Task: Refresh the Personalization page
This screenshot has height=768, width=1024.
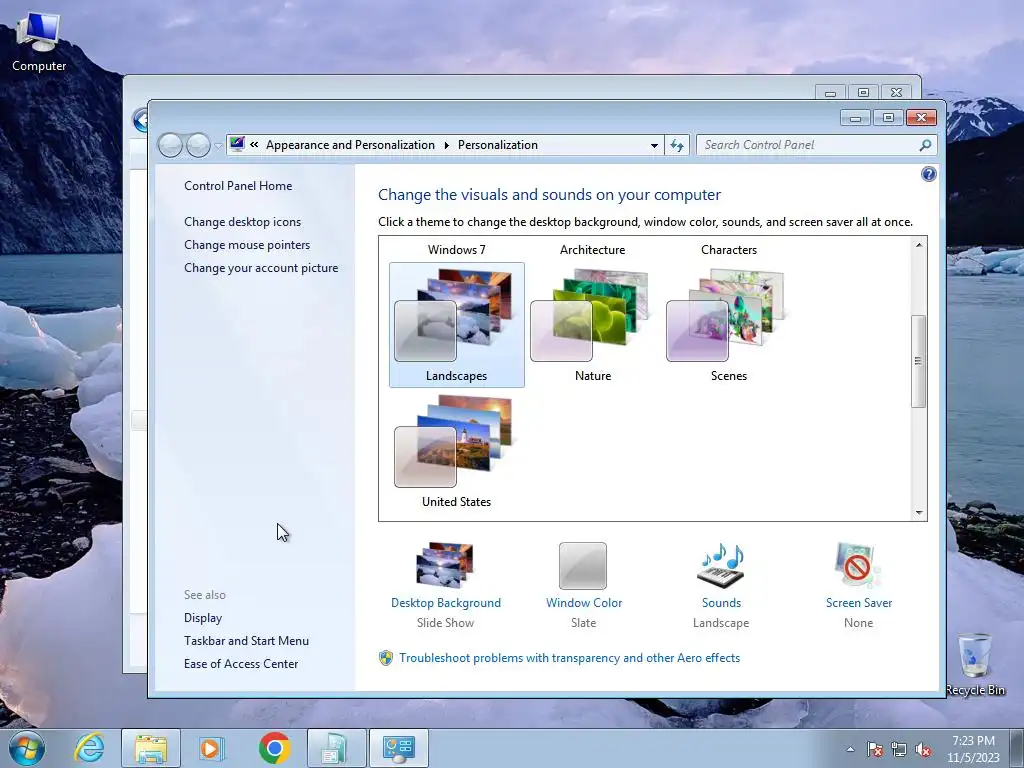Action: click(x=677, y=145)
